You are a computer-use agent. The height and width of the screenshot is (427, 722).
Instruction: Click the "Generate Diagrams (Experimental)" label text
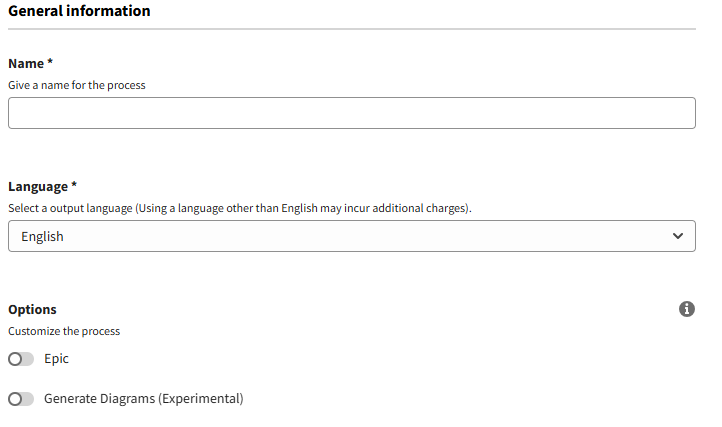click(143, 398)
